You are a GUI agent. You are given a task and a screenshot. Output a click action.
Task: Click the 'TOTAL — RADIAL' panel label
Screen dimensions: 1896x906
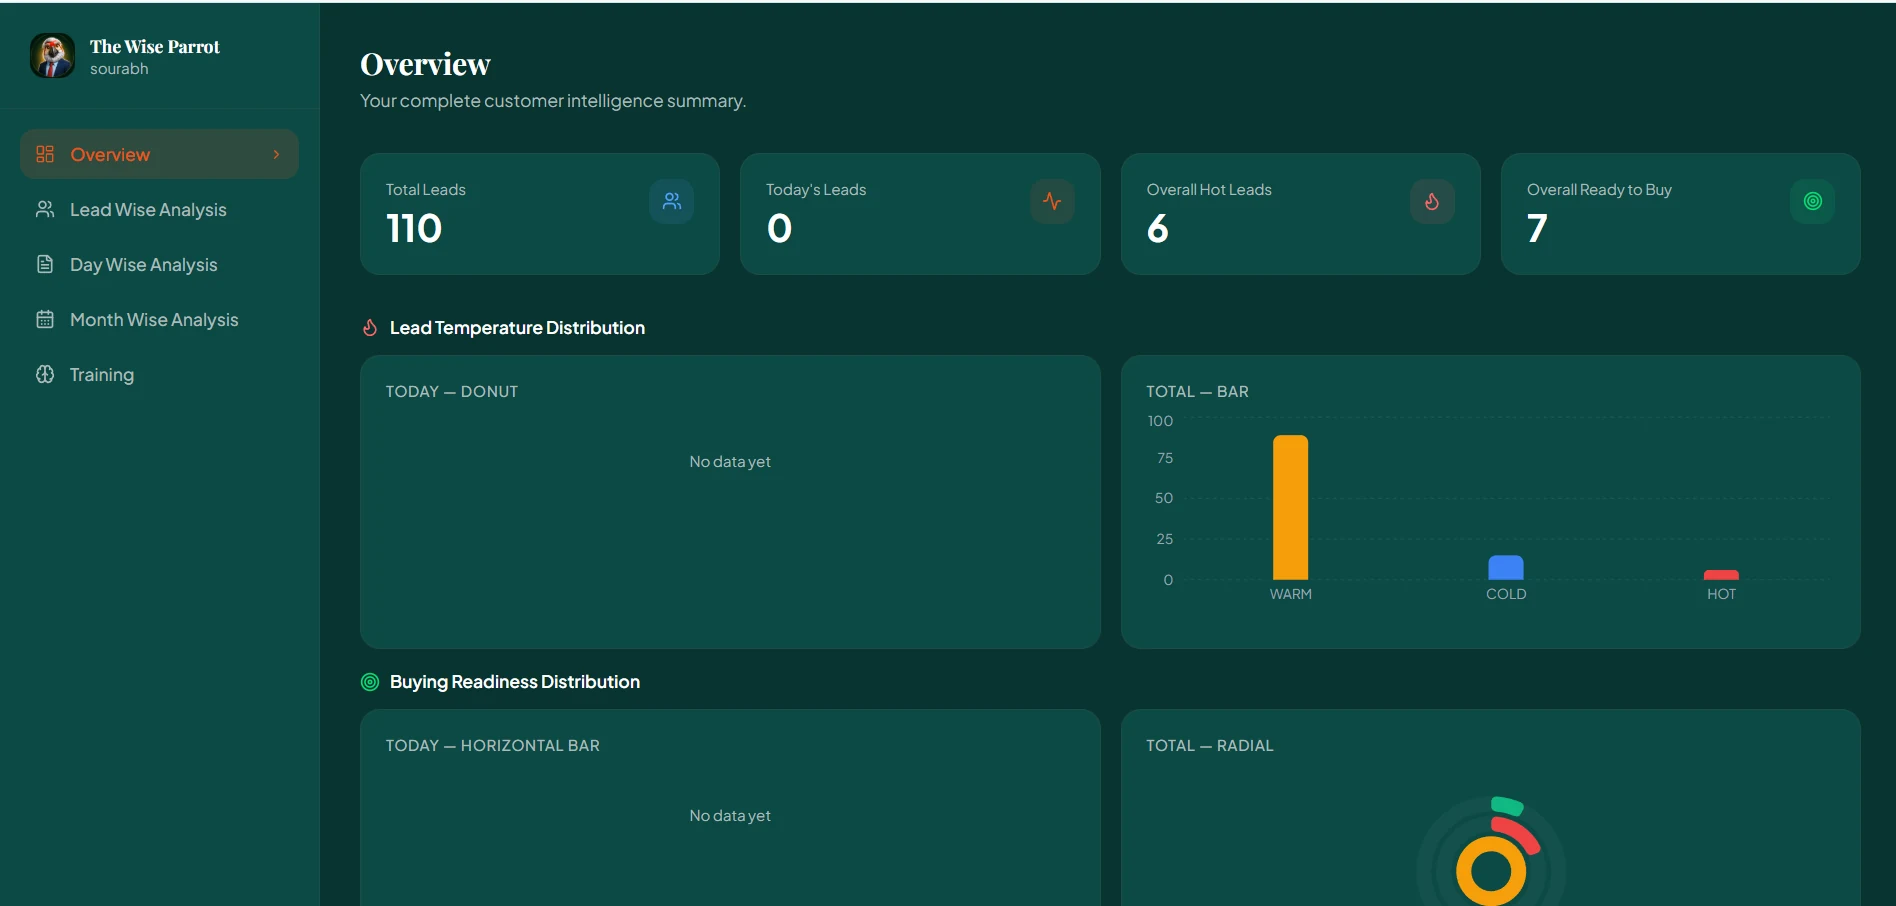(x=1210, y=746)
